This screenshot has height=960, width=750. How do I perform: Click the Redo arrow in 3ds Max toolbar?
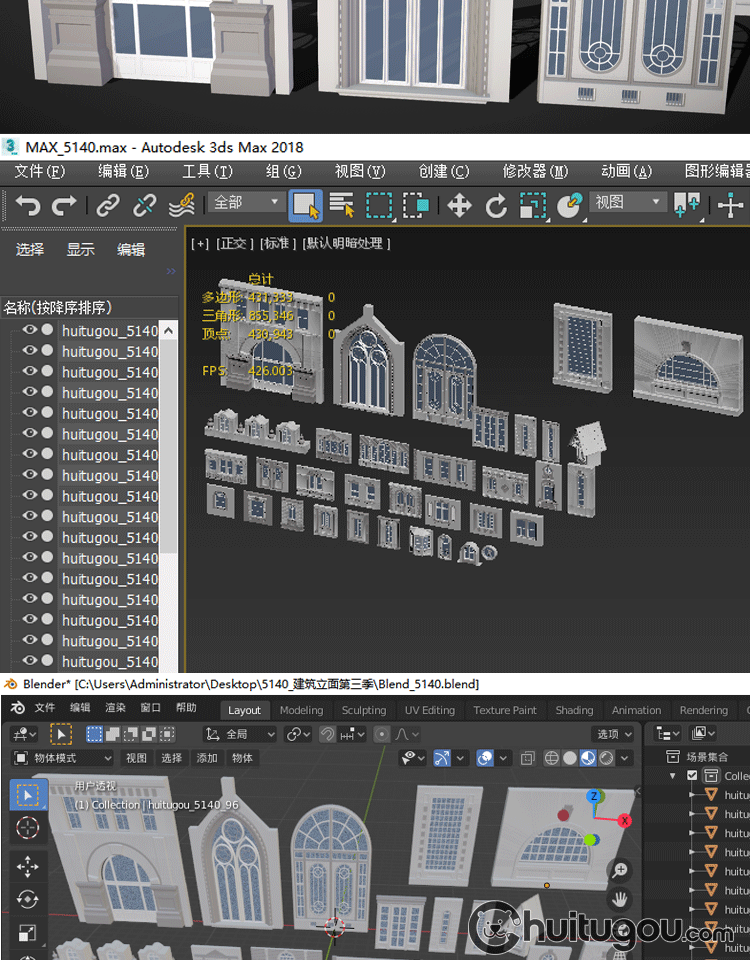click(x=64, y=204)
